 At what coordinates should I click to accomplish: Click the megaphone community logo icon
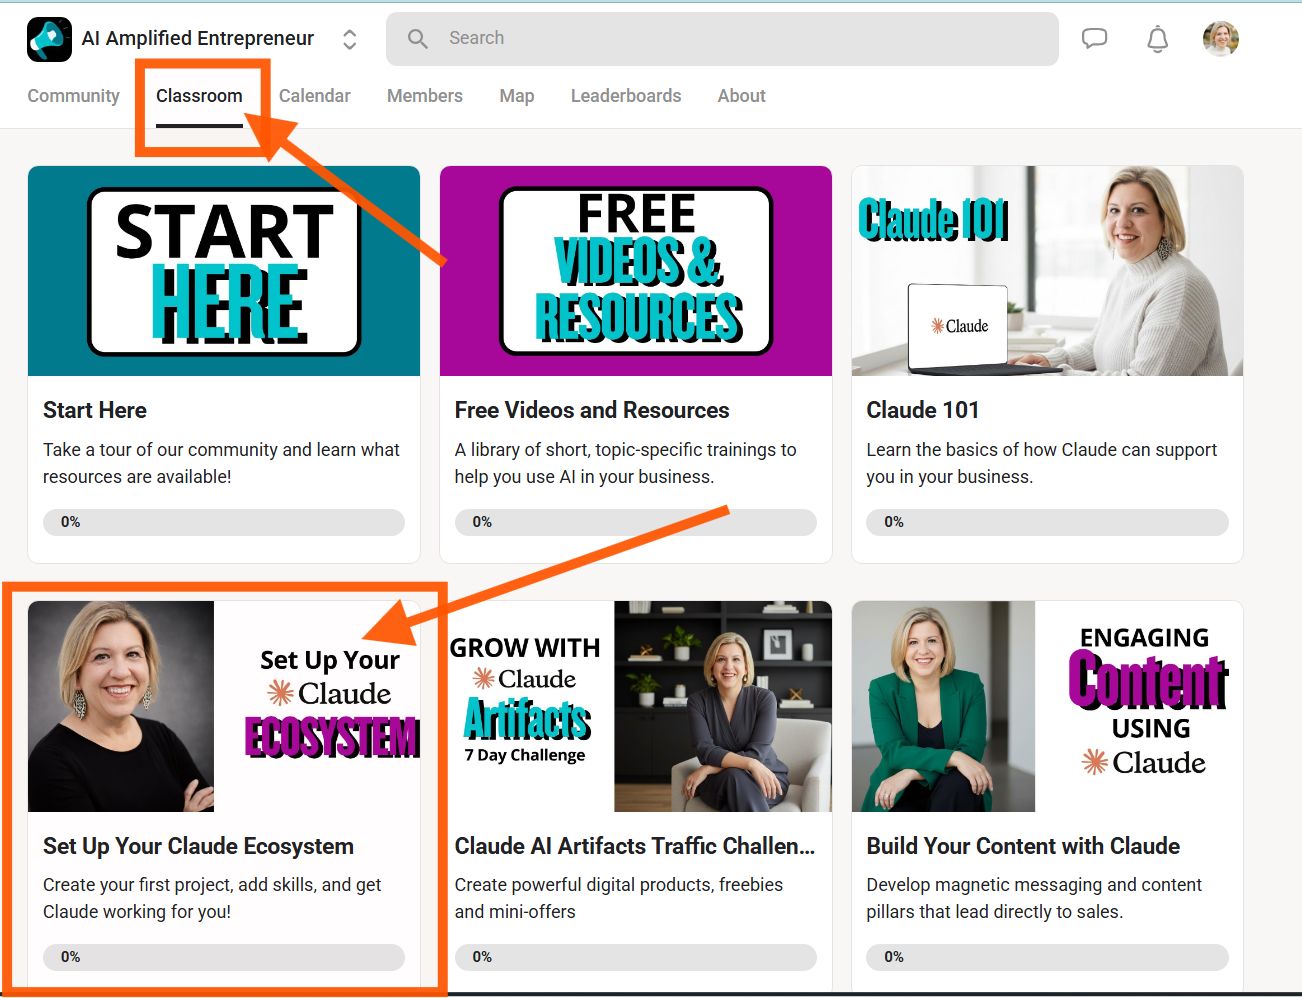coord(49,39)
